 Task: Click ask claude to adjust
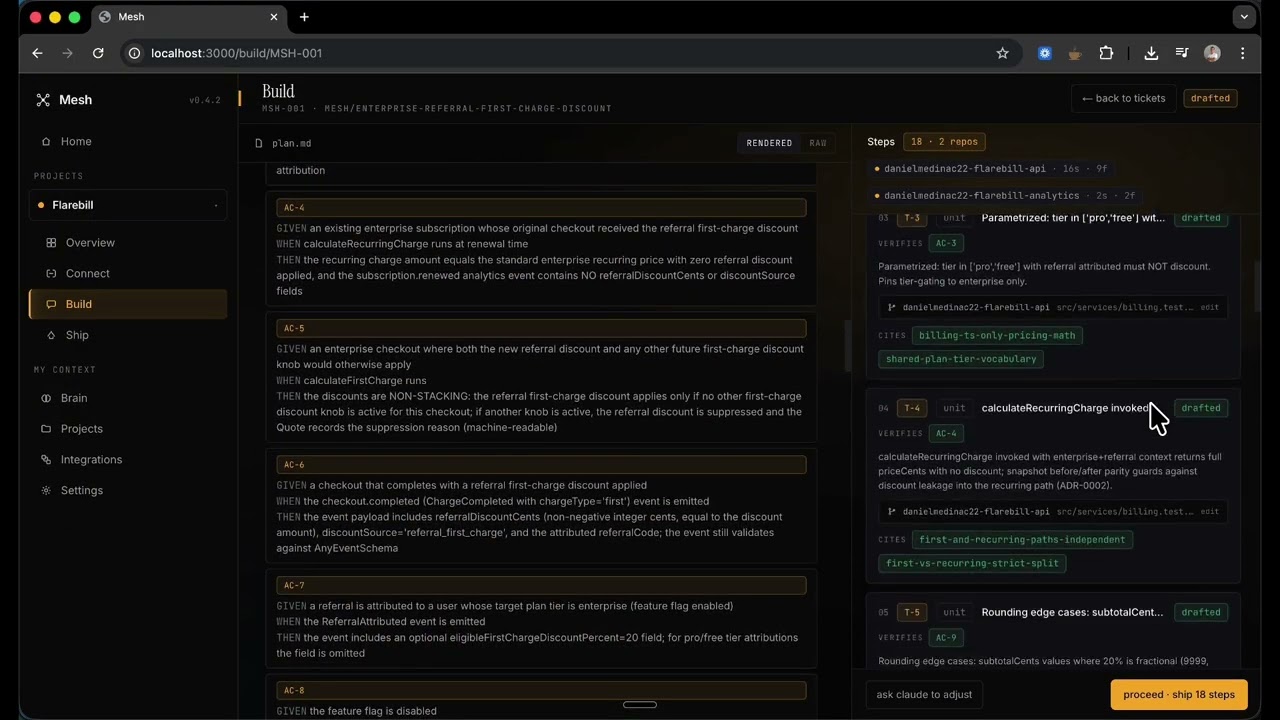click(924, 695)
